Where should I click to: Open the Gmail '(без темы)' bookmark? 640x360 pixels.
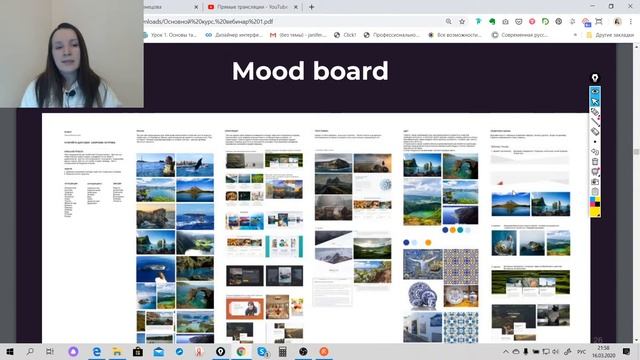pyautogui.click(x=298, y=35)
